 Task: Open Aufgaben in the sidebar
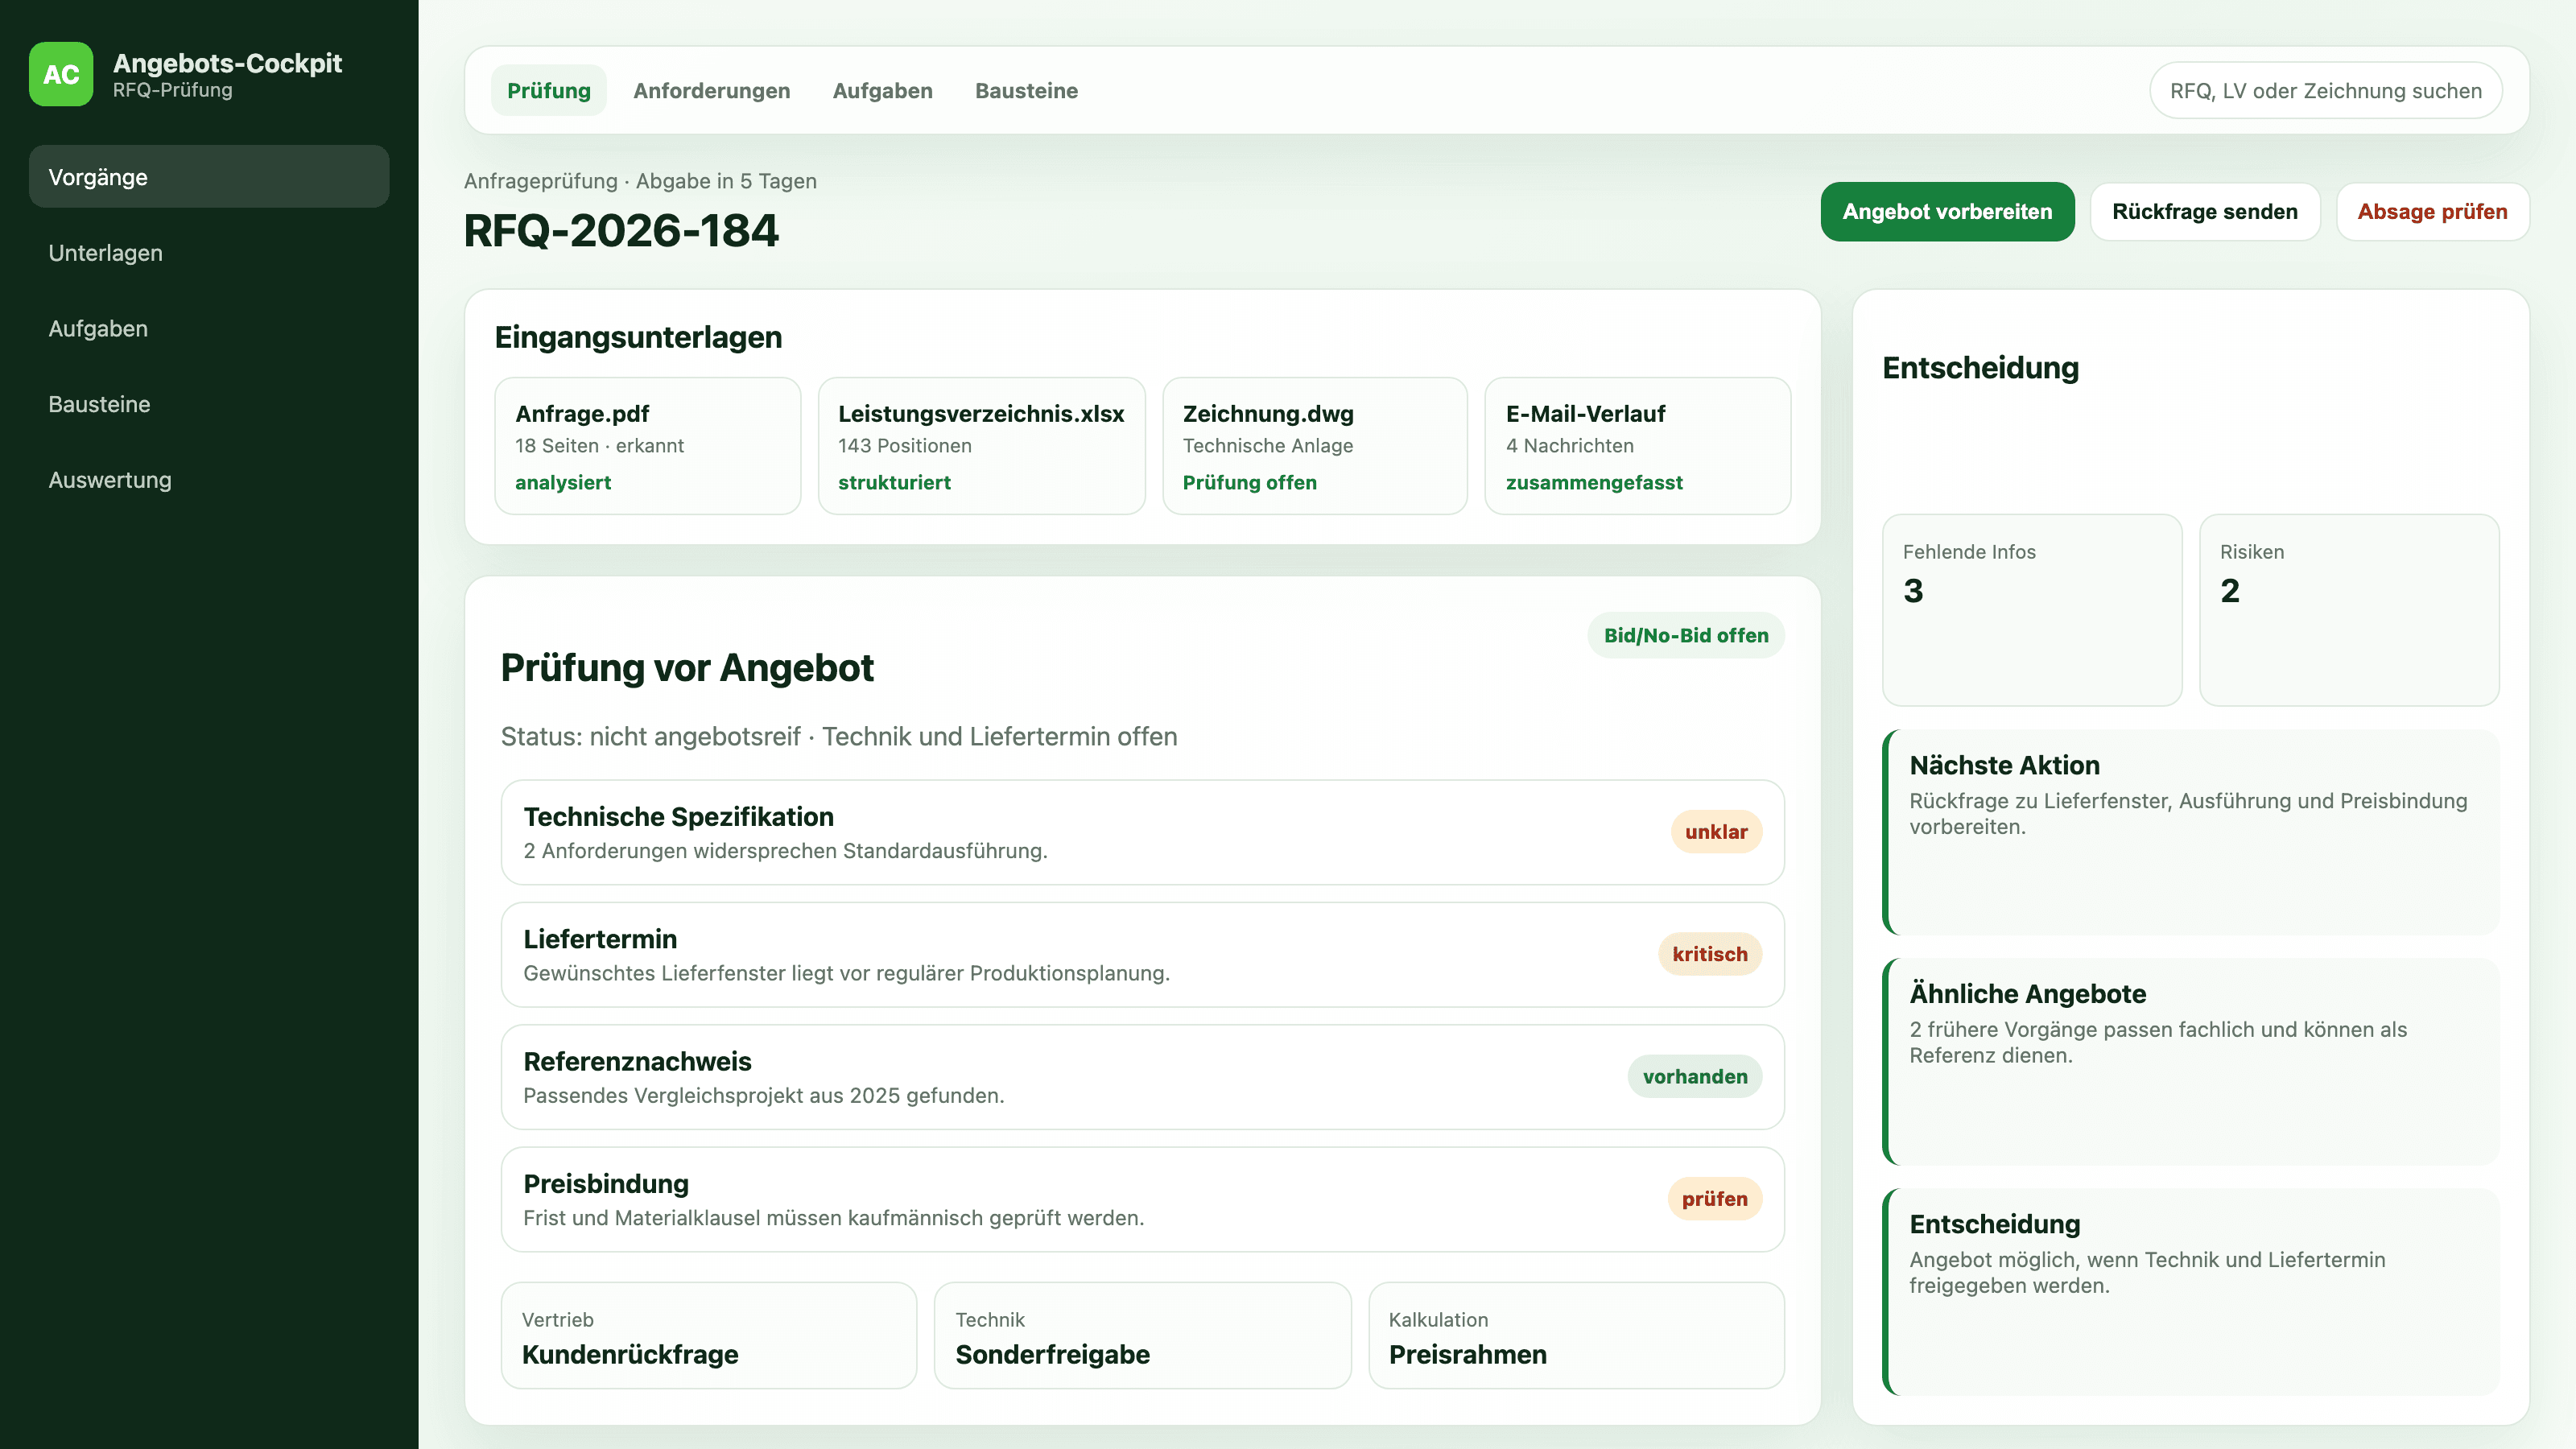(209, 328)
